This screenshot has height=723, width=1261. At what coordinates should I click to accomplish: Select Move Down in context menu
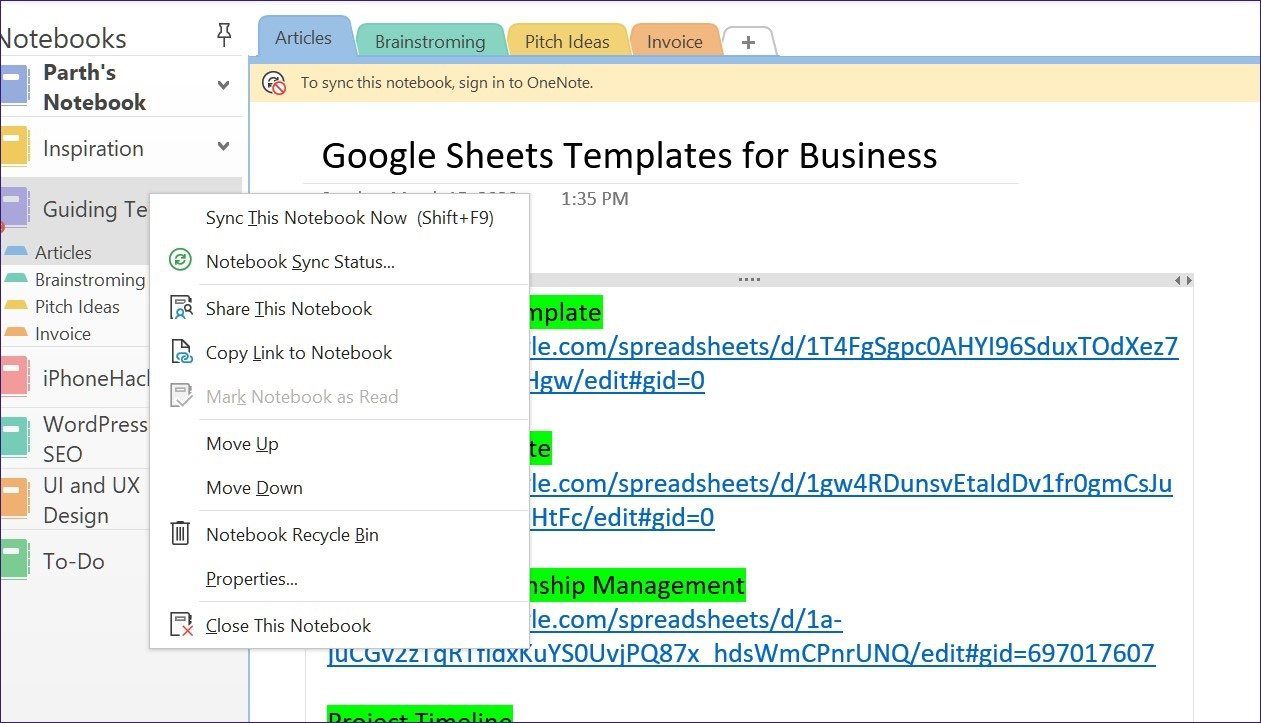tap(339, 488)
